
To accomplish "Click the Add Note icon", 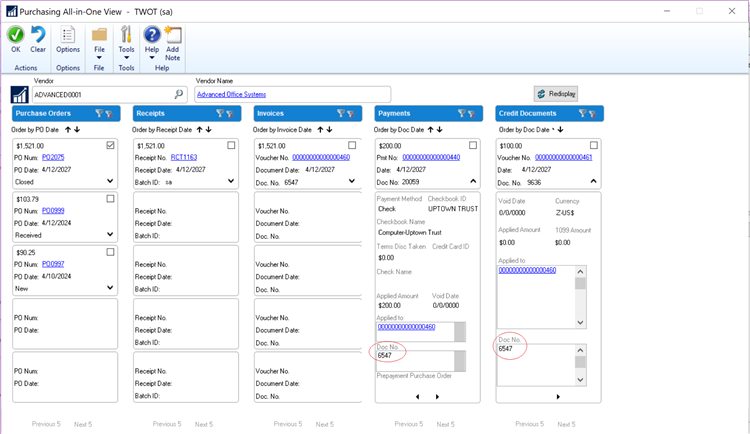I will [x=173, y=36].
